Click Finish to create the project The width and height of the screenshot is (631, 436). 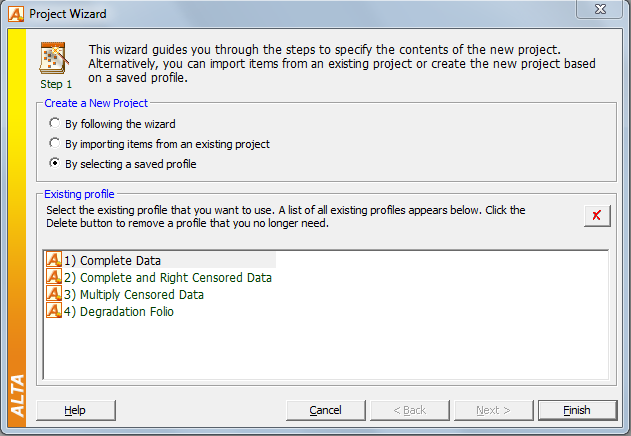point(577,410)
